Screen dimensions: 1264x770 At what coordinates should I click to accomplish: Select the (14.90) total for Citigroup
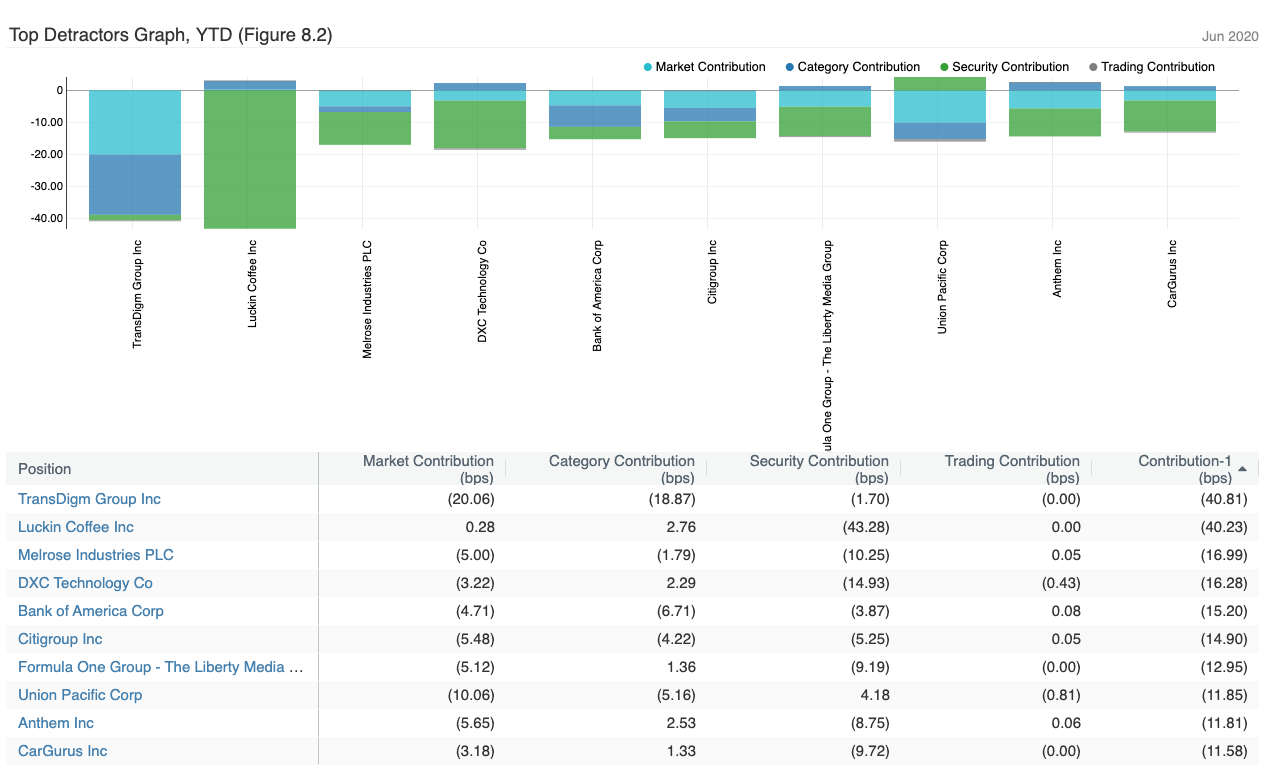point(1226,639)
